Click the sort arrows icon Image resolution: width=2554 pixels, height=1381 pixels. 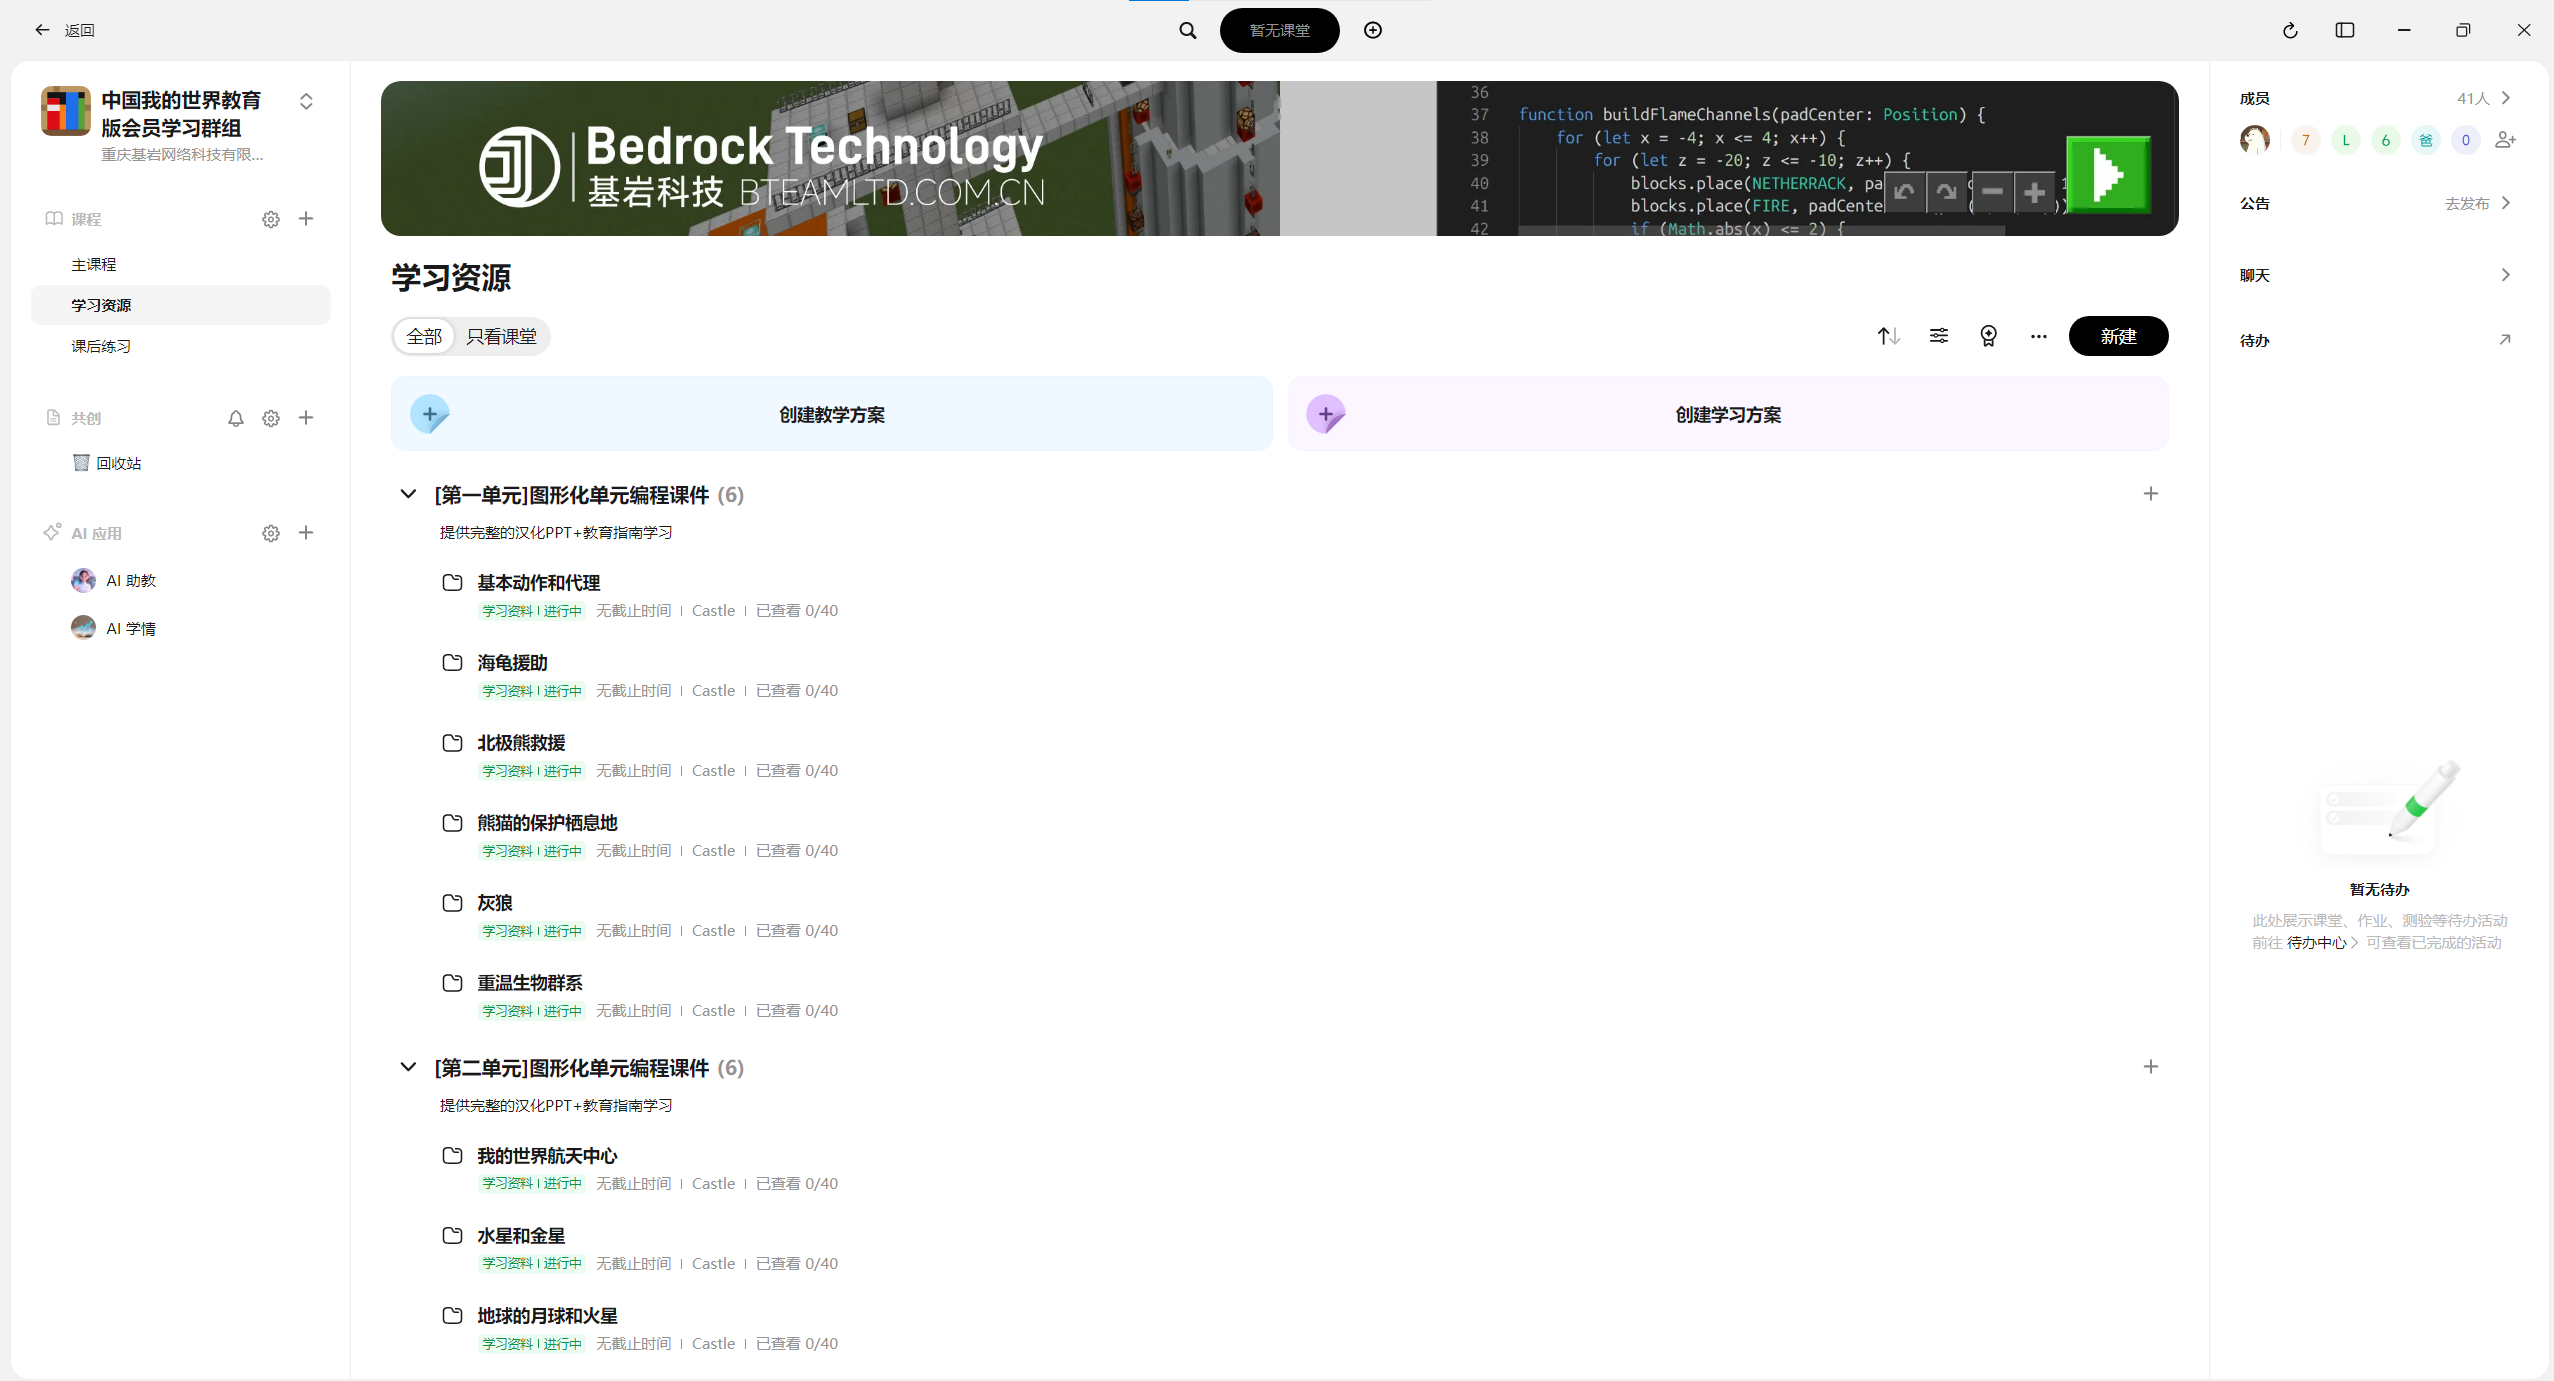coord(1888,336)
